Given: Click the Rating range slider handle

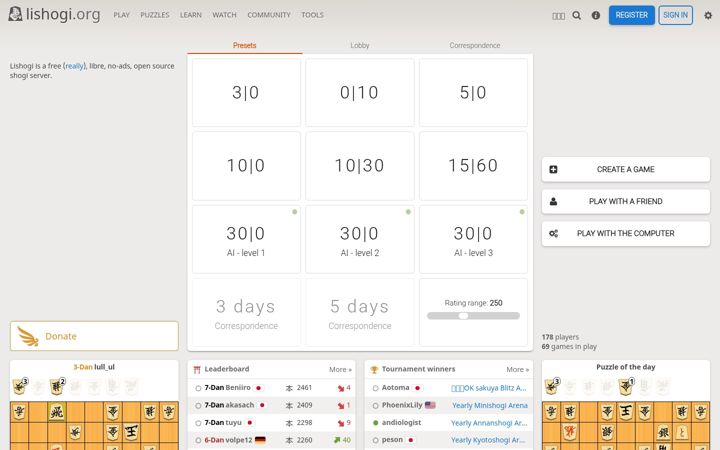Looking at the screenshot, I should point(463,316).
